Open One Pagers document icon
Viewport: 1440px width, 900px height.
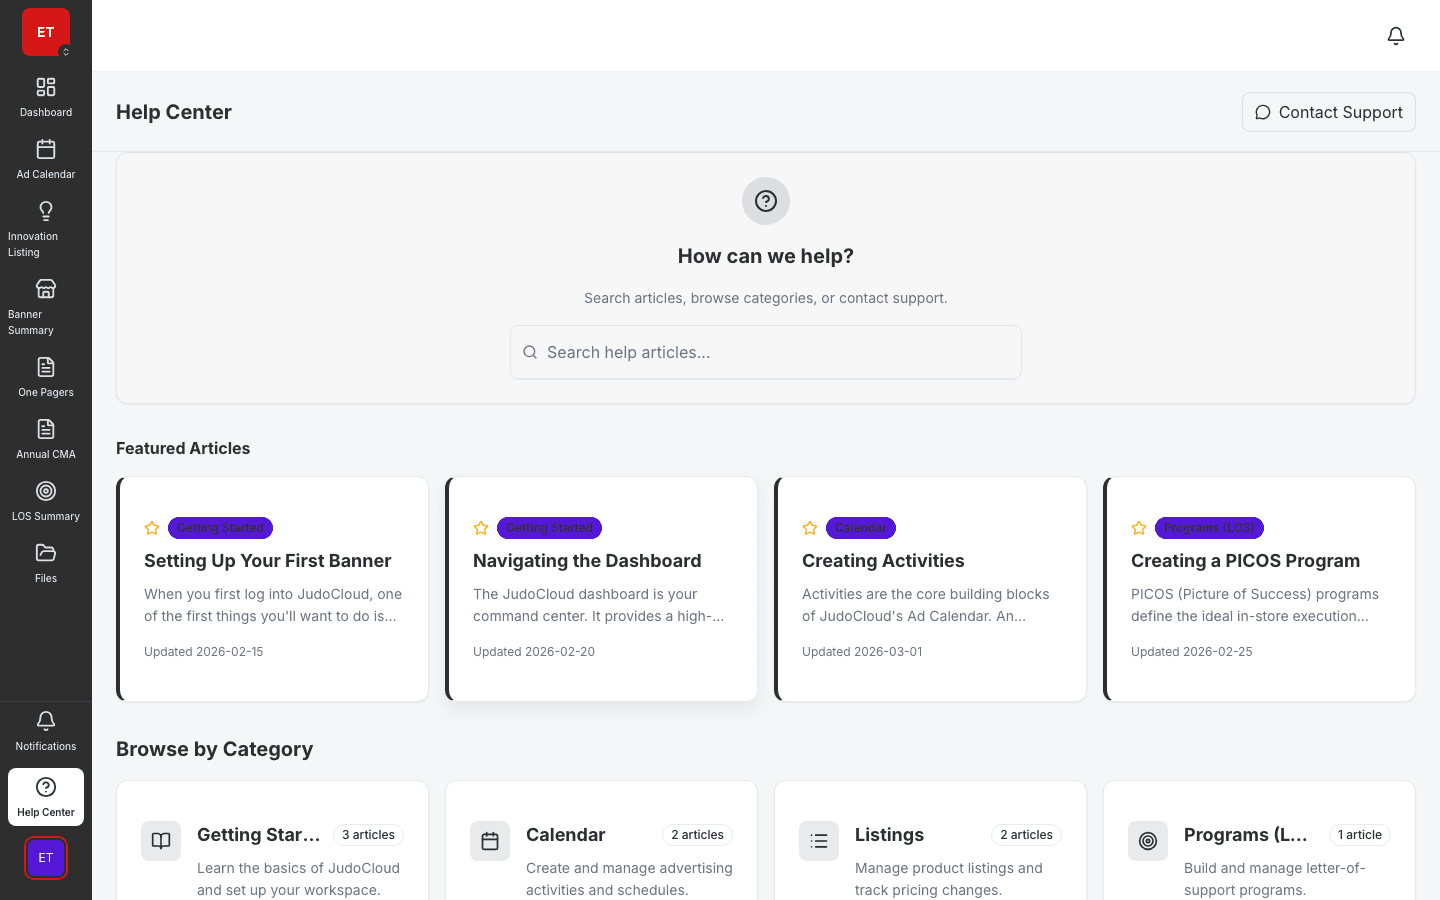tap(46, 367)
